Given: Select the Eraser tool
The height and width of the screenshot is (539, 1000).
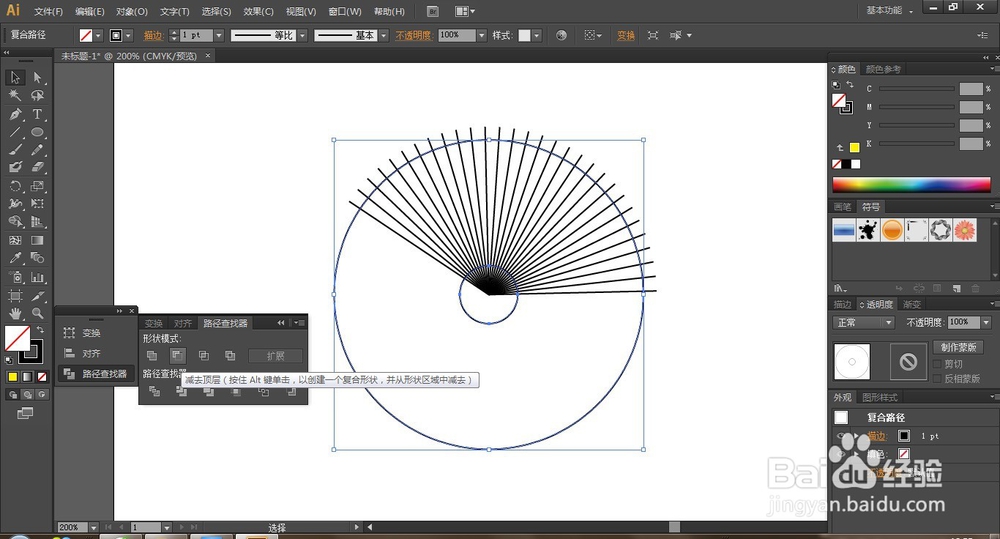Looking at the screenshot, I should 37,167.
